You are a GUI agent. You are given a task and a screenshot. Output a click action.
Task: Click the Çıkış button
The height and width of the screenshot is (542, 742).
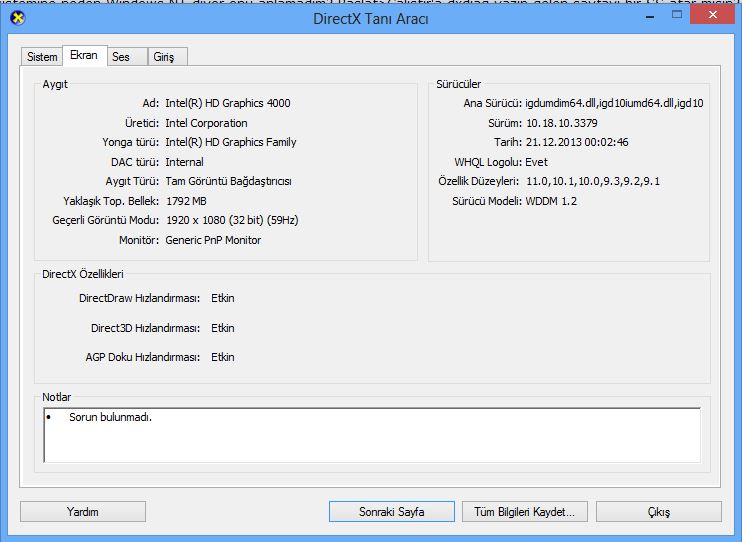click(x=659, y=512)
